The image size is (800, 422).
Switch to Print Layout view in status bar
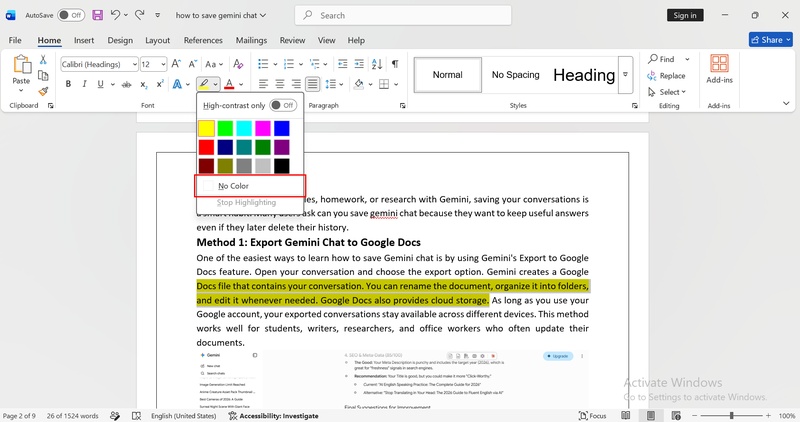tap(651, 416)
